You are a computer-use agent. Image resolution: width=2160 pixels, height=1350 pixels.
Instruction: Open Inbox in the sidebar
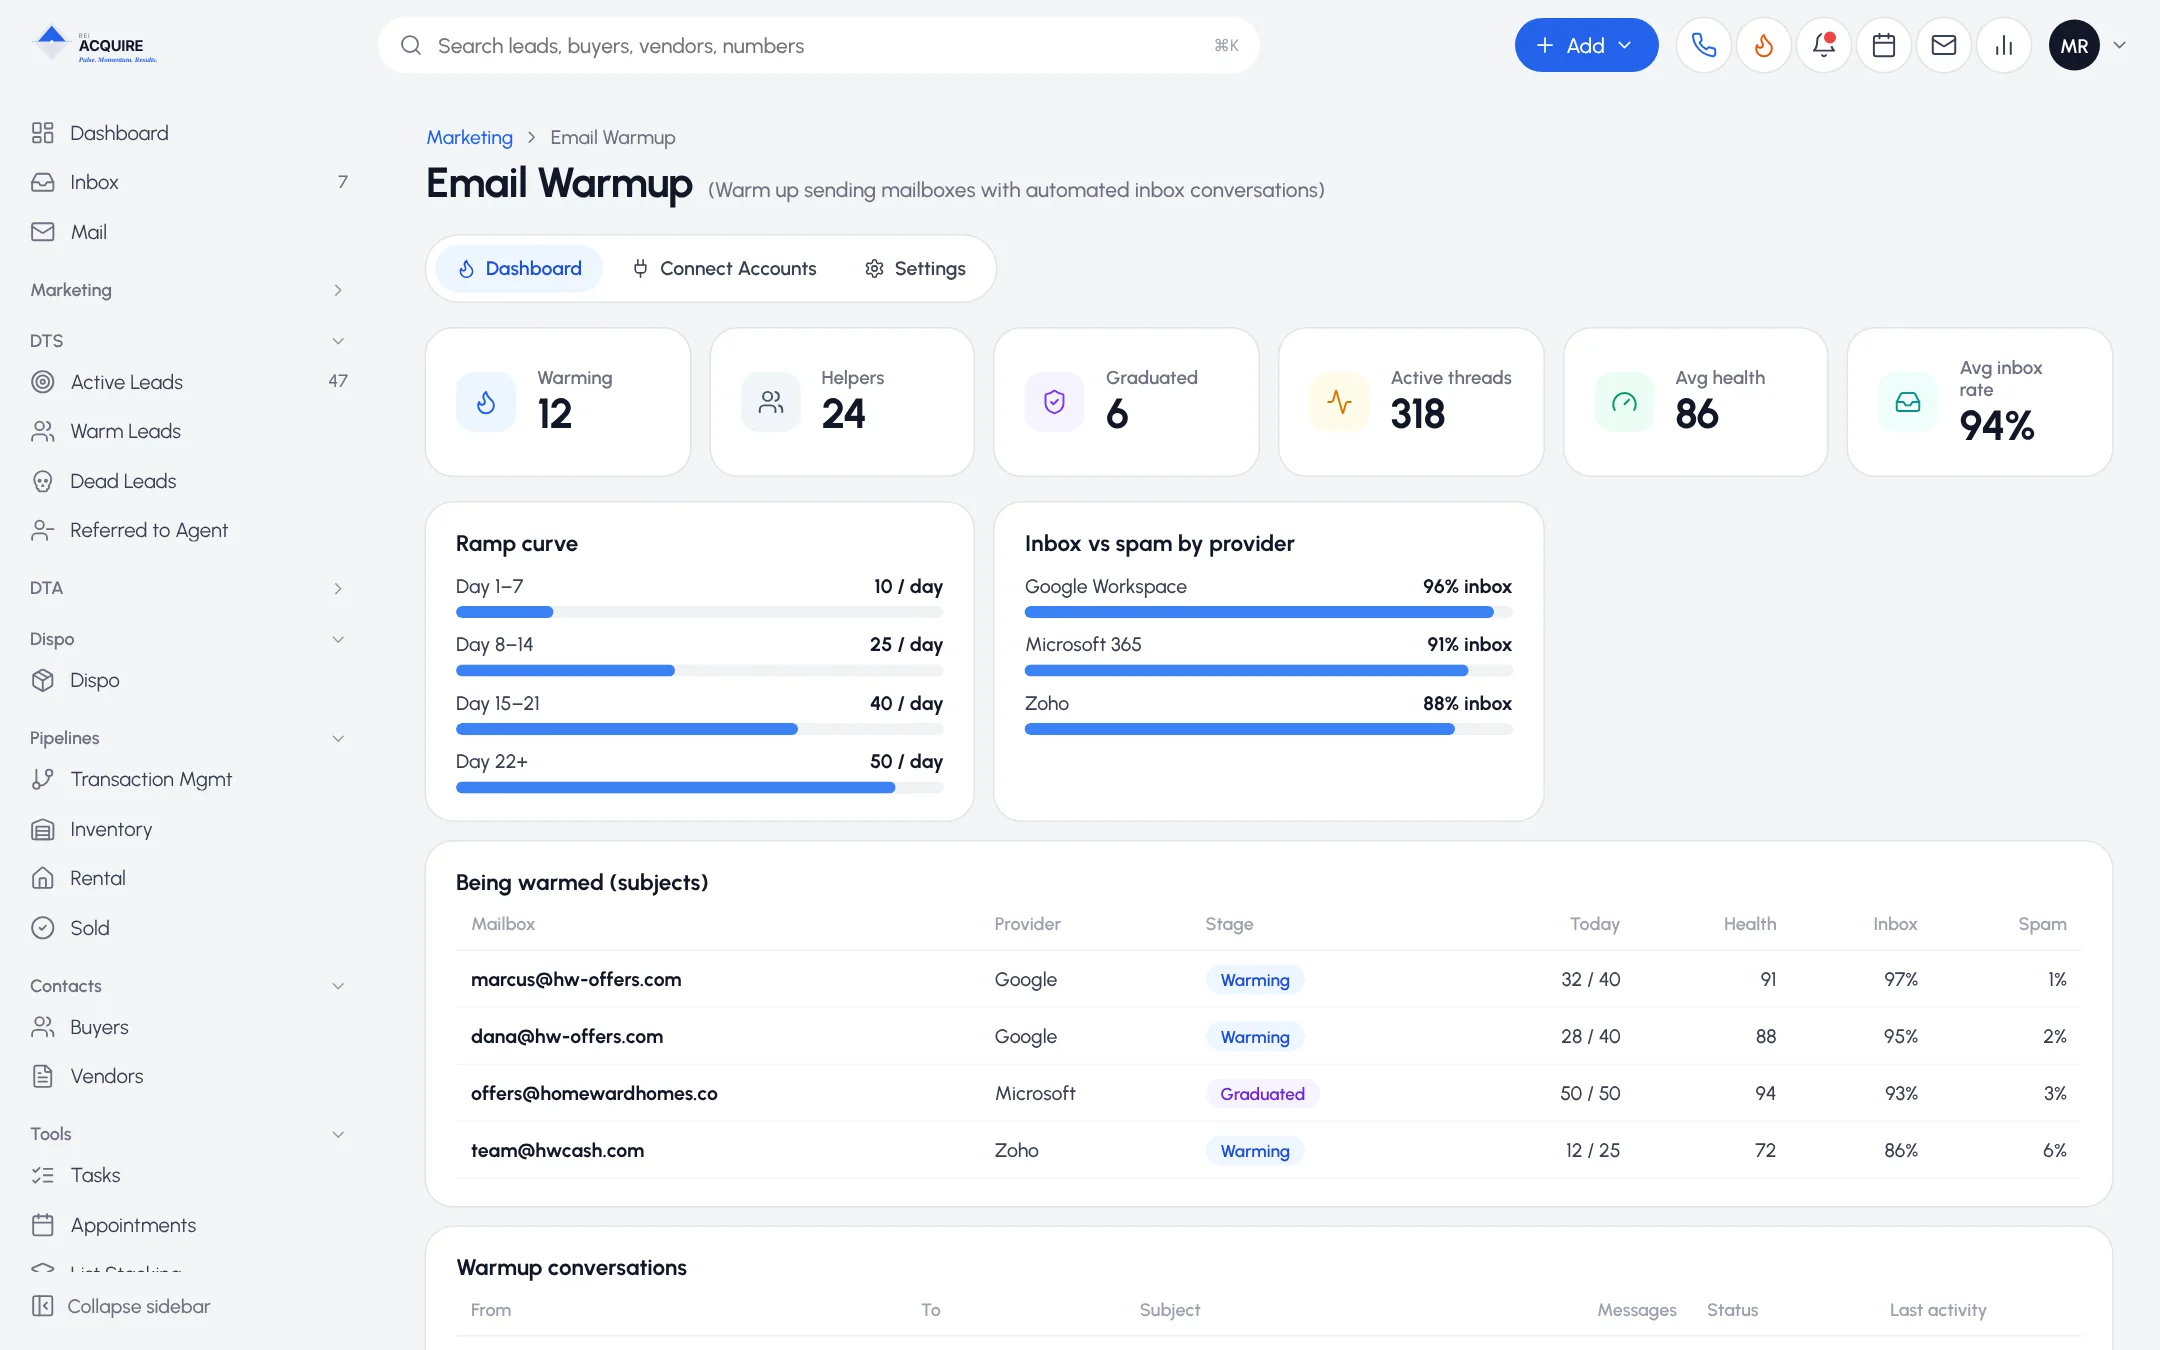coord(190,182)
